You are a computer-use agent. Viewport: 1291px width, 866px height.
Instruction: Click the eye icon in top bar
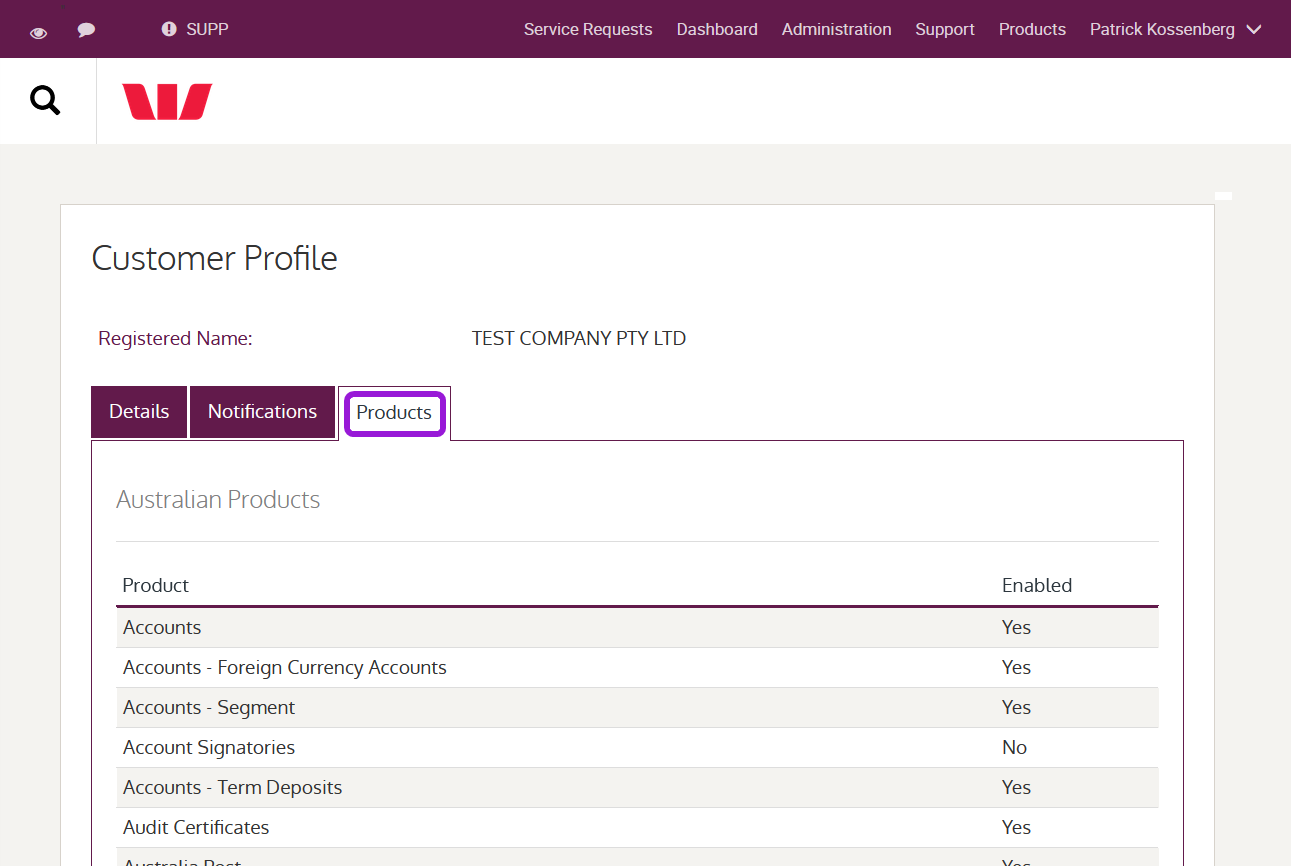[39, 32]
